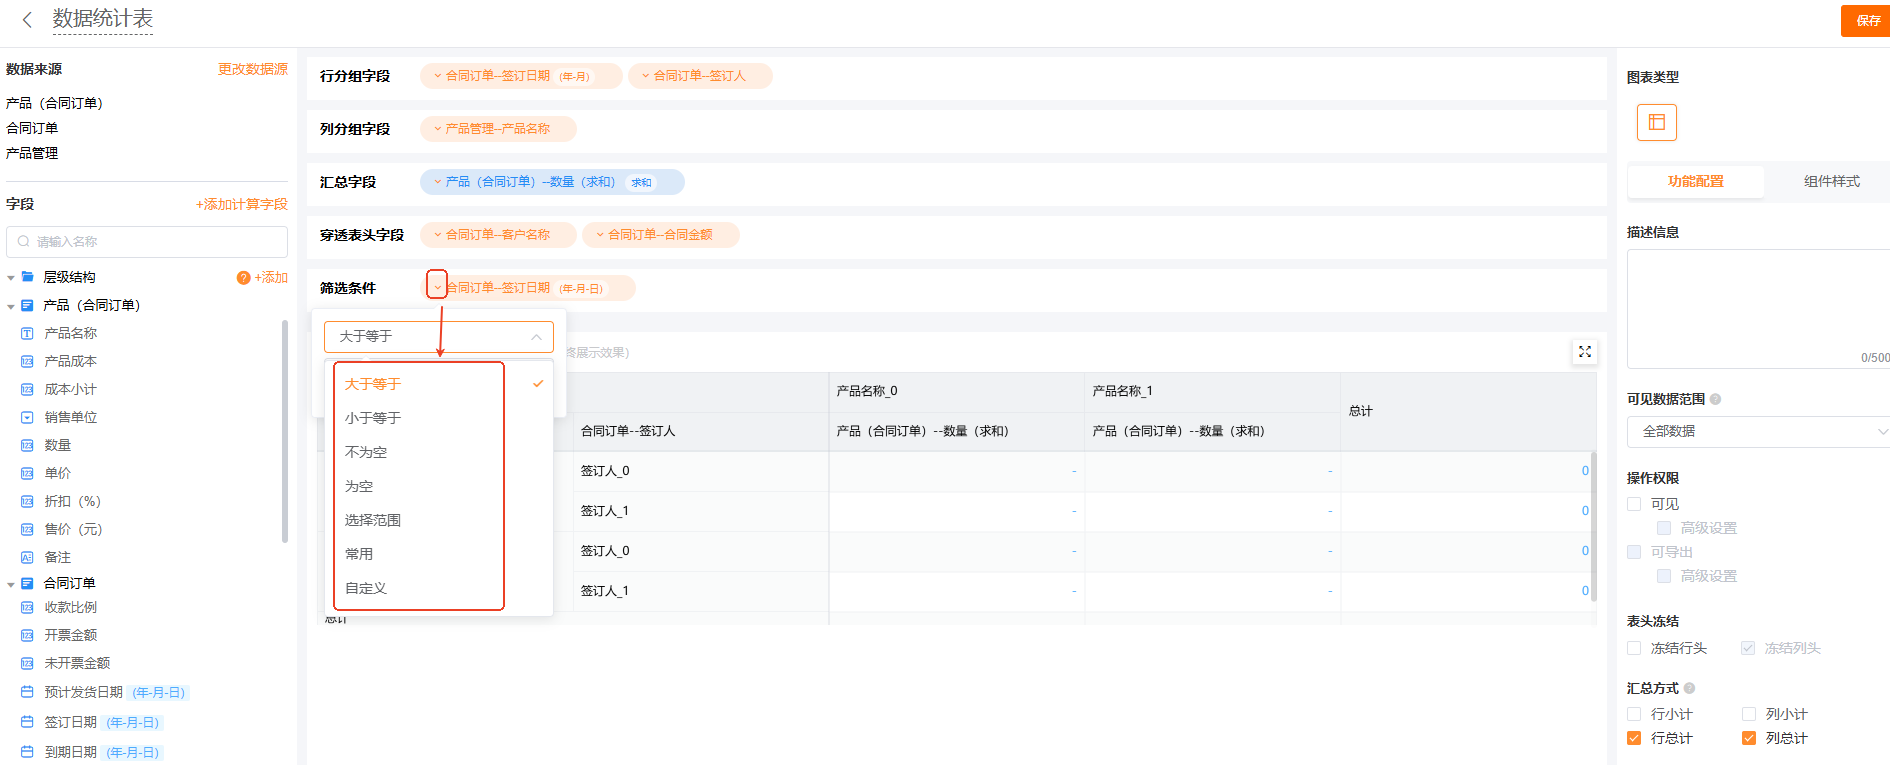Enable the 行小计 checkbox
Image resolution: width=1890 pixels, height=765 pixels.
click(1634, 714)
